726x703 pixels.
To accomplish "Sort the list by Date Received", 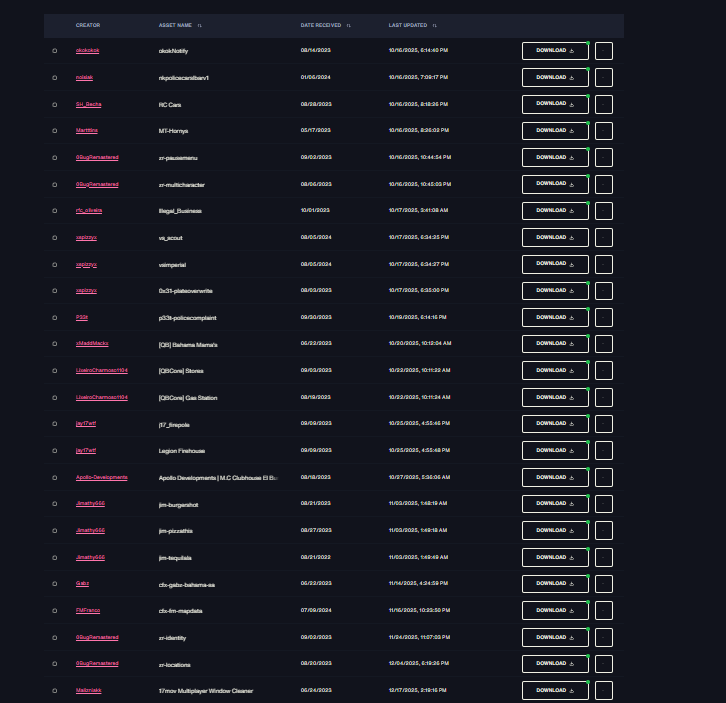I will pyautogui.click(x=349, y=25).
